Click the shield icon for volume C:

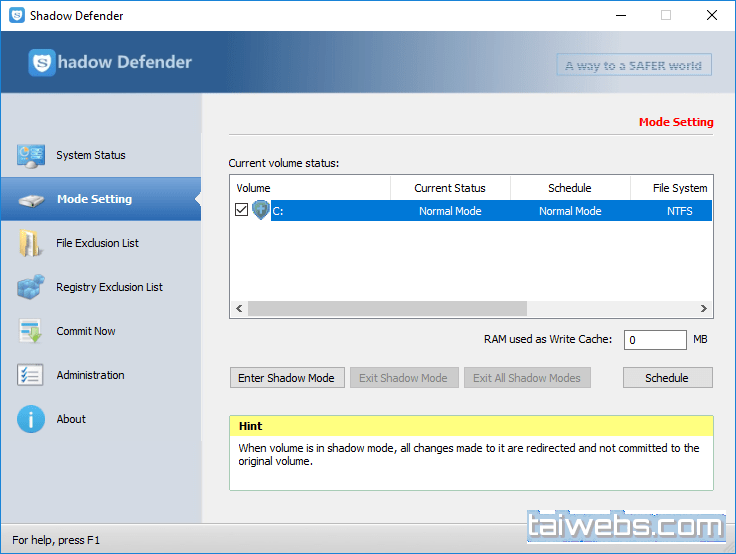coord(261,211)
